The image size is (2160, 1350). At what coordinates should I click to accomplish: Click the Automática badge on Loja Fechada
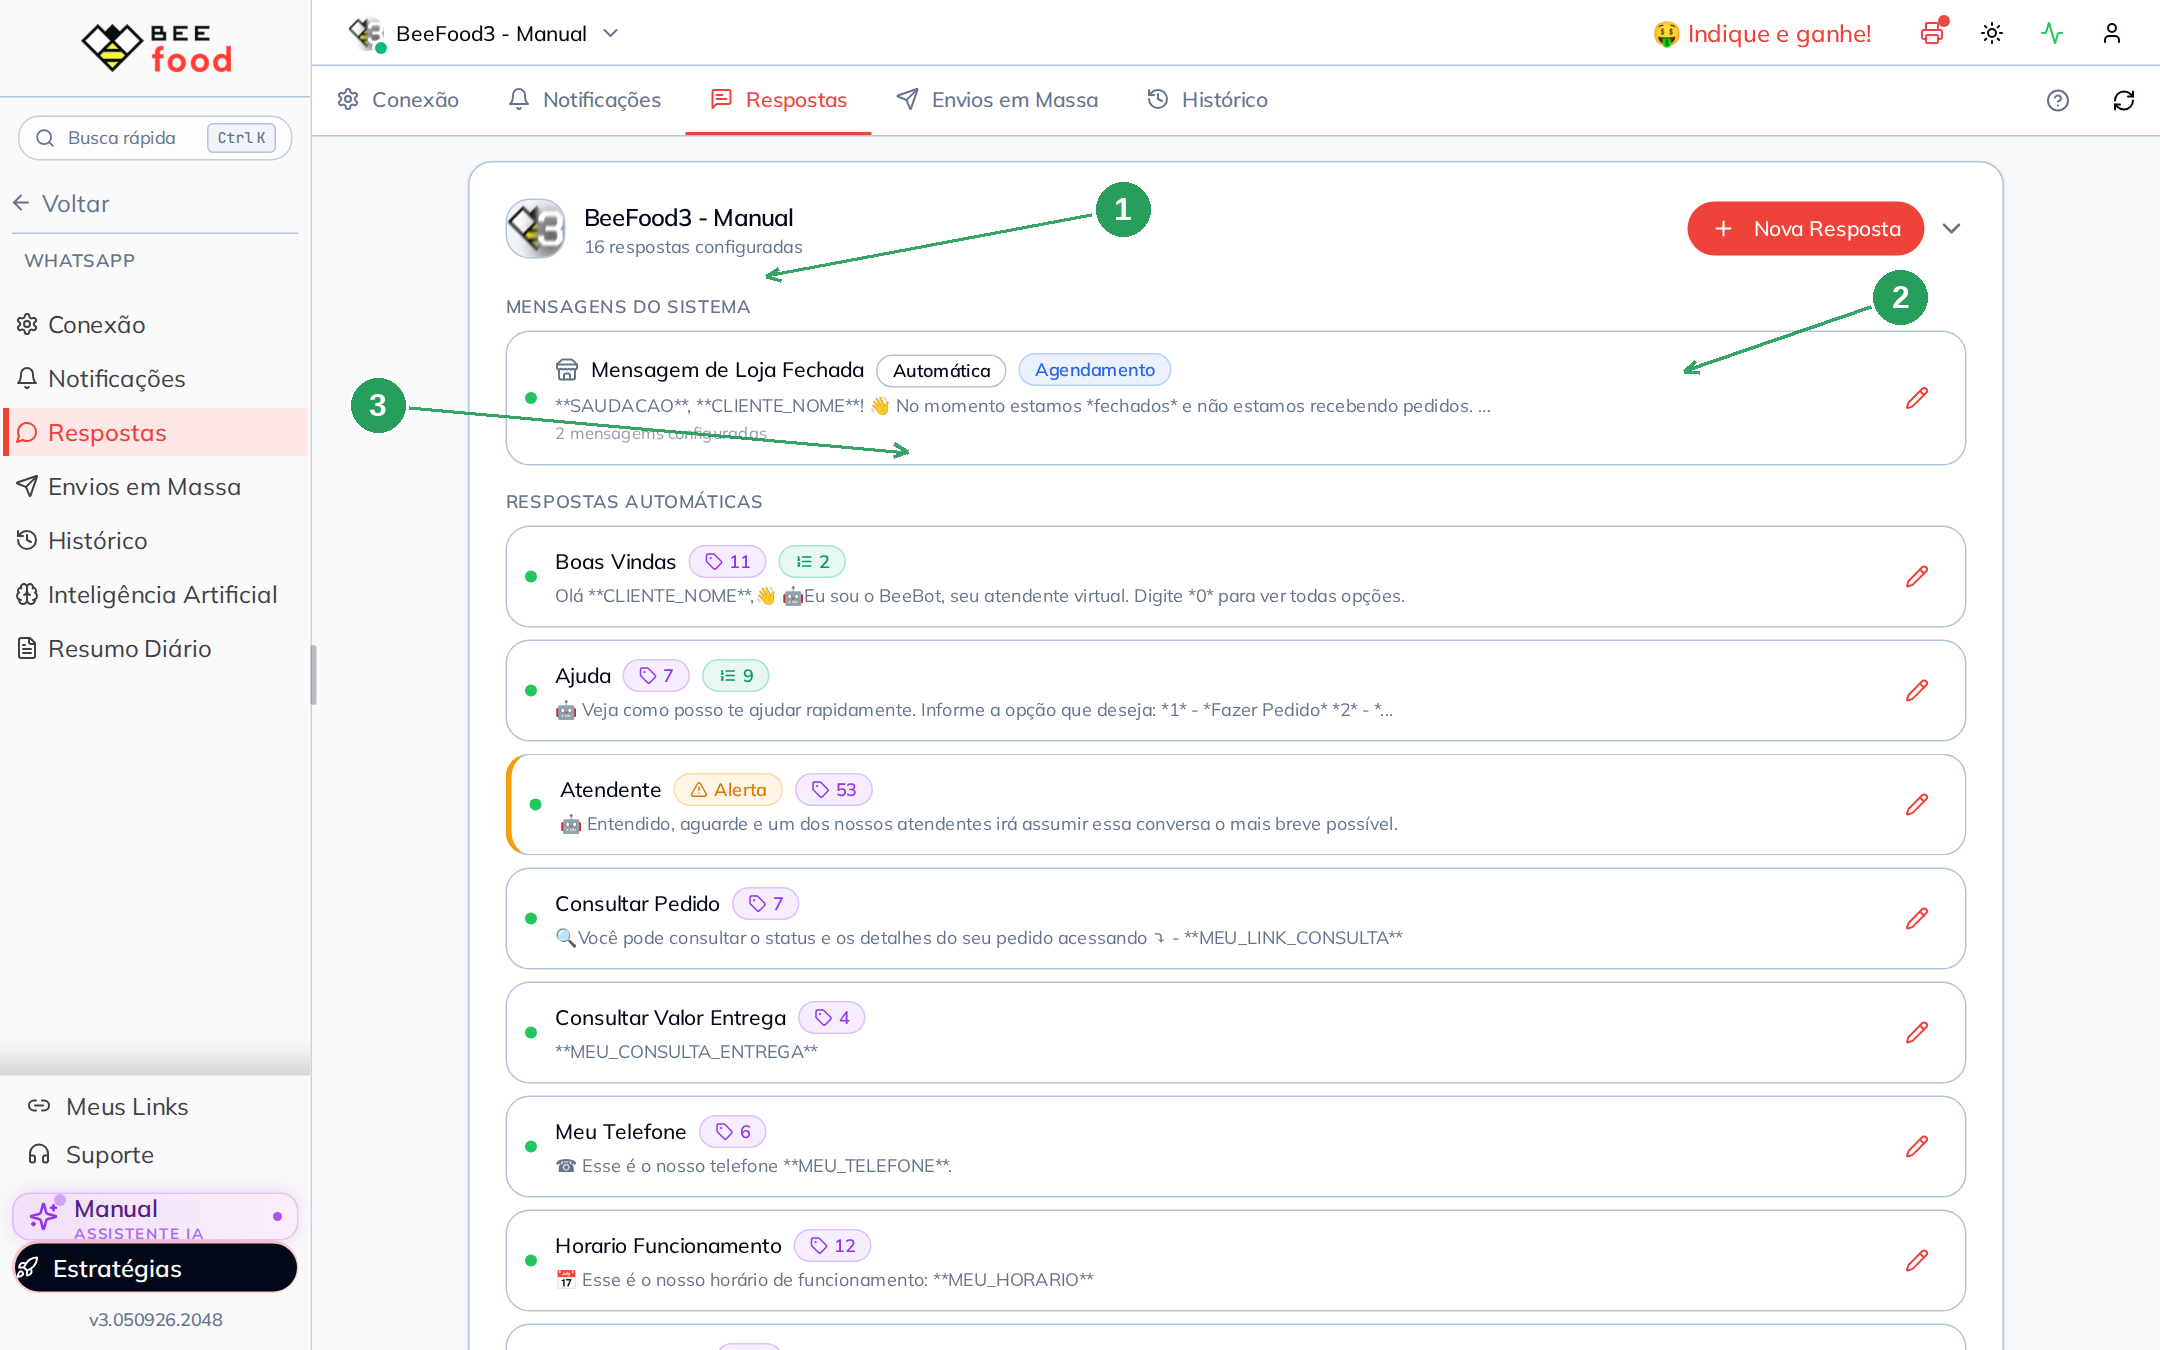(941, 371)
